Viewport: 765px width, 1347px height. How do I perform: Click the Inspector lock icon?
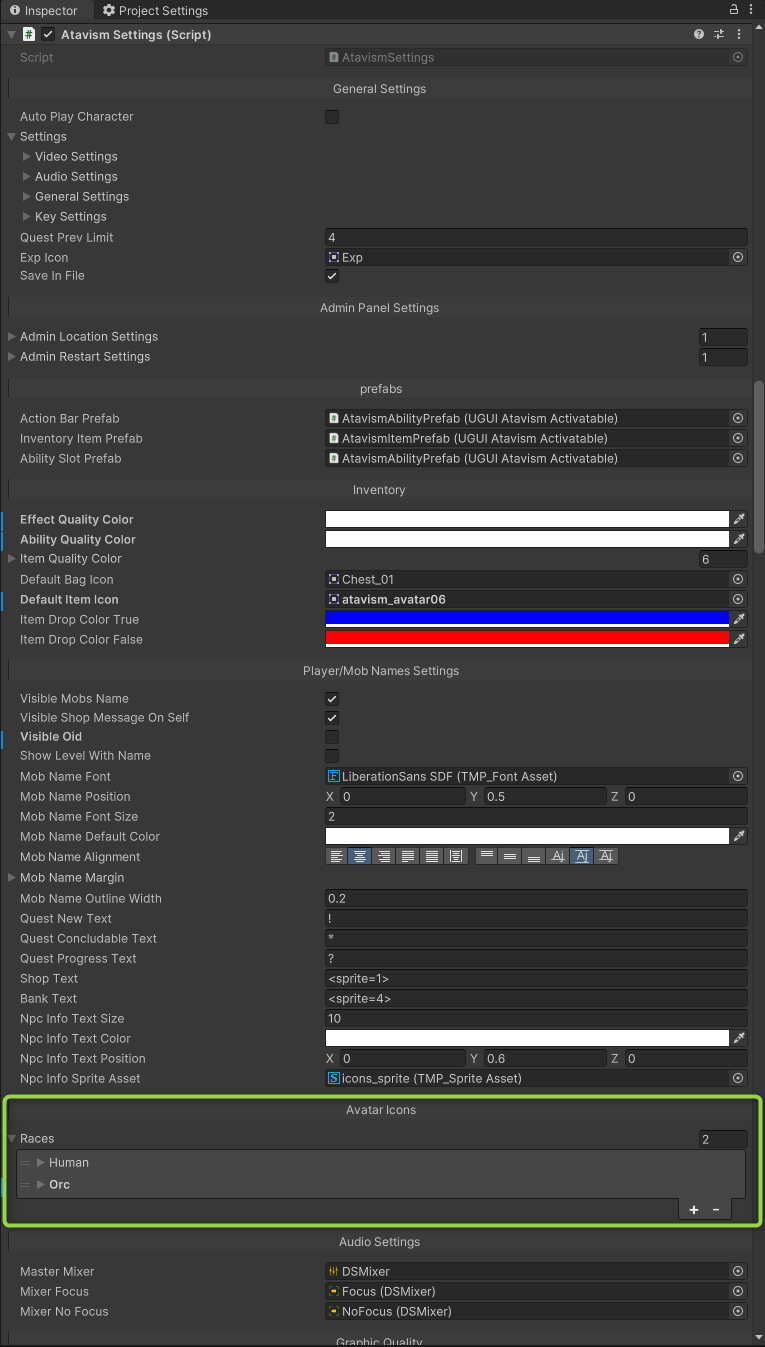734,10
